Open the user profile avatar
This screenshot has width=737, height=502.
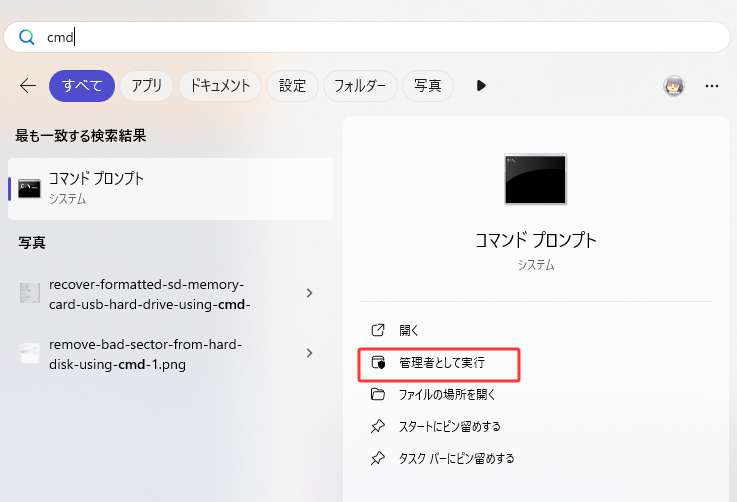[x=674, y=86]
